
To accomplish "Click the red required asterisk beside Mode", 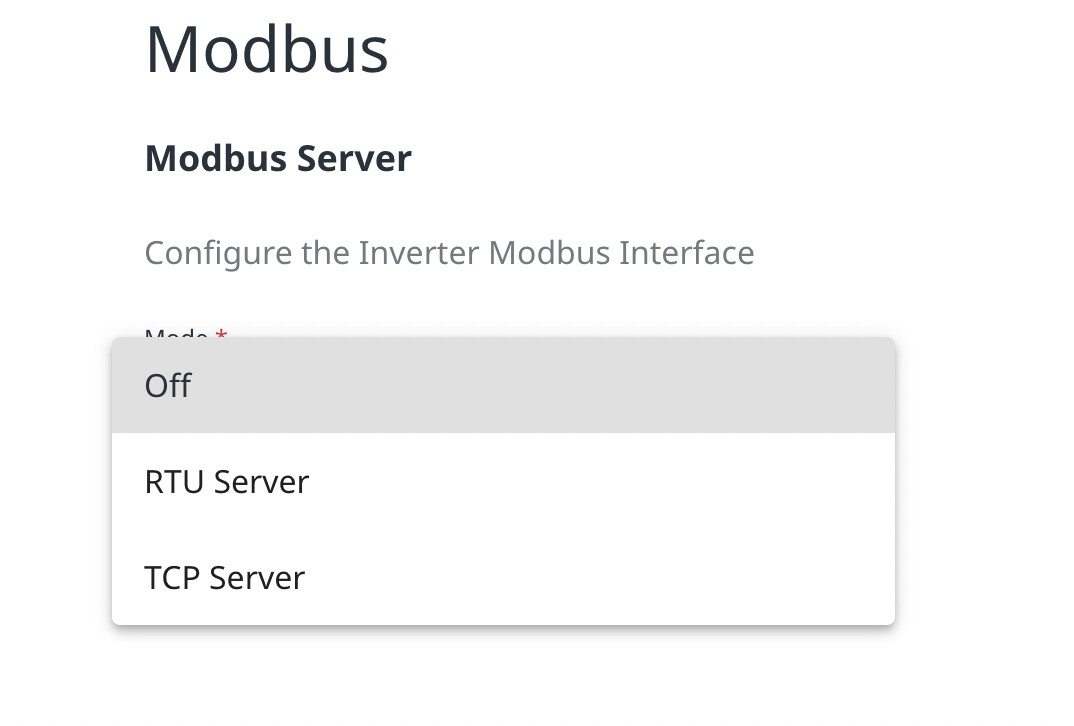I will pos(221,332).
